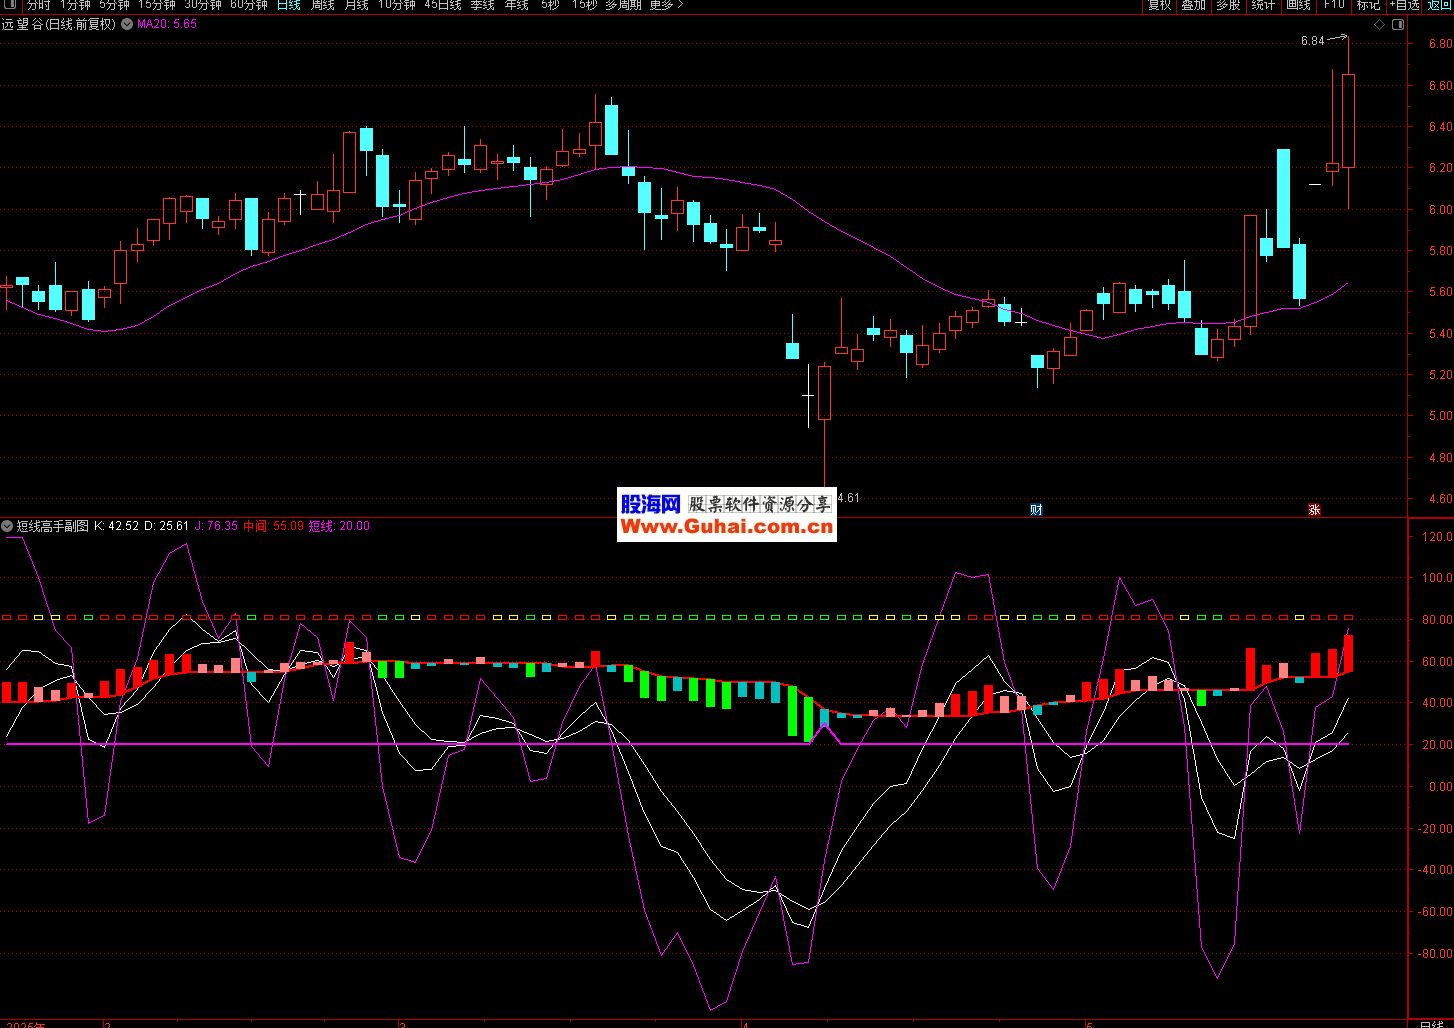Click the 6.00 price axis label

1440,210
